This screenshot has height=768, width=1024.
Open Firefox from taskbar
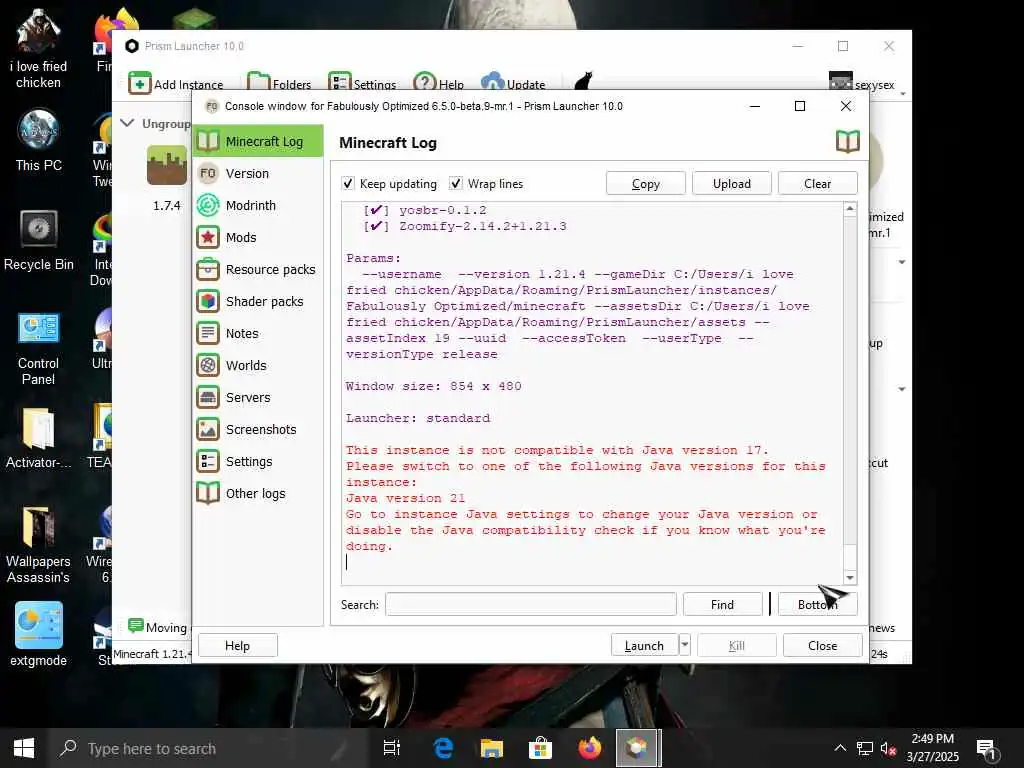[x=589, y=748]
